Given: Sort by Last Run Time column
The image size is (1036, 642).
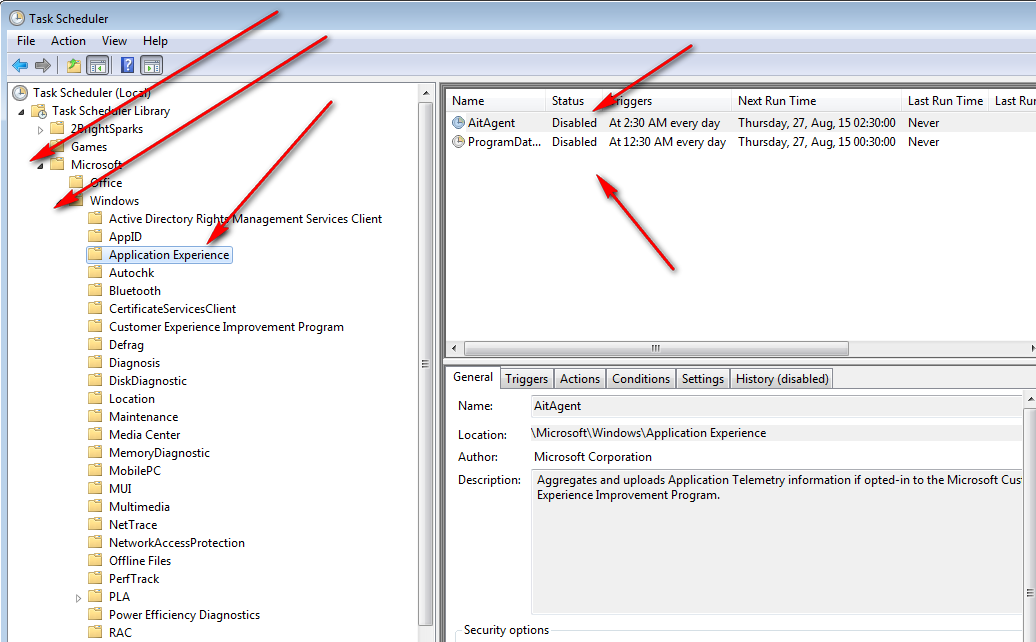Looking at the screenshot, I should [945, 100].
